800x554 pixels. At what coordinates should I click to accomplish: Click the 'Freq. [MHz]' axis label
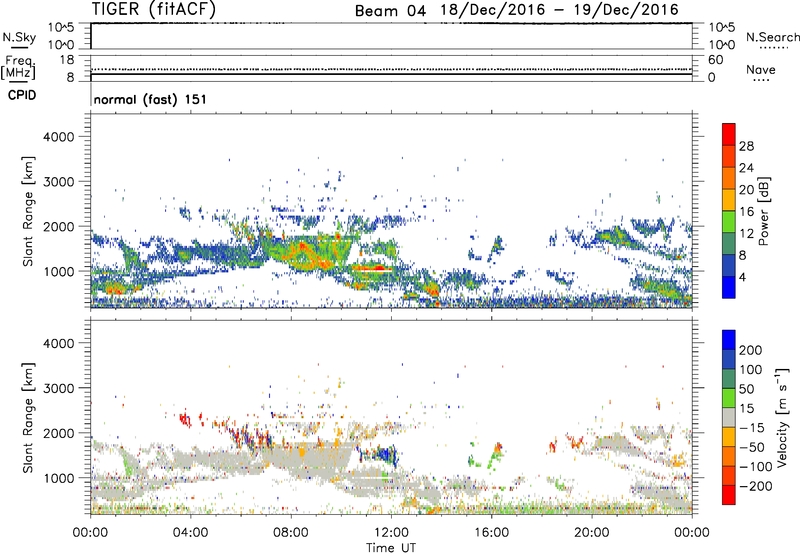[x=18, y=68]
